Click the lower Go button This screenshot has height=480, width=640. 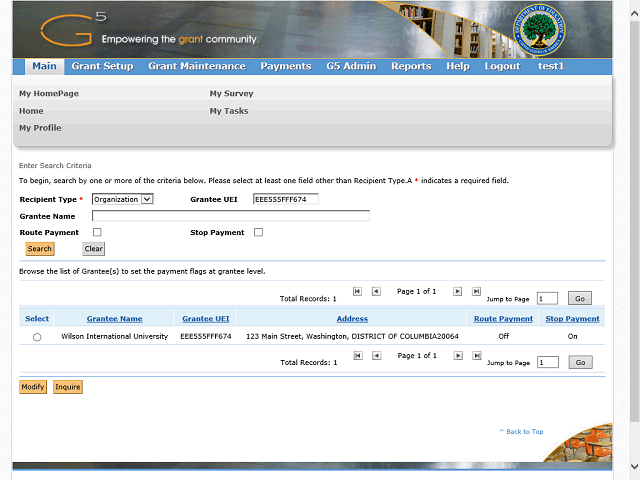(x=580, y=362)
